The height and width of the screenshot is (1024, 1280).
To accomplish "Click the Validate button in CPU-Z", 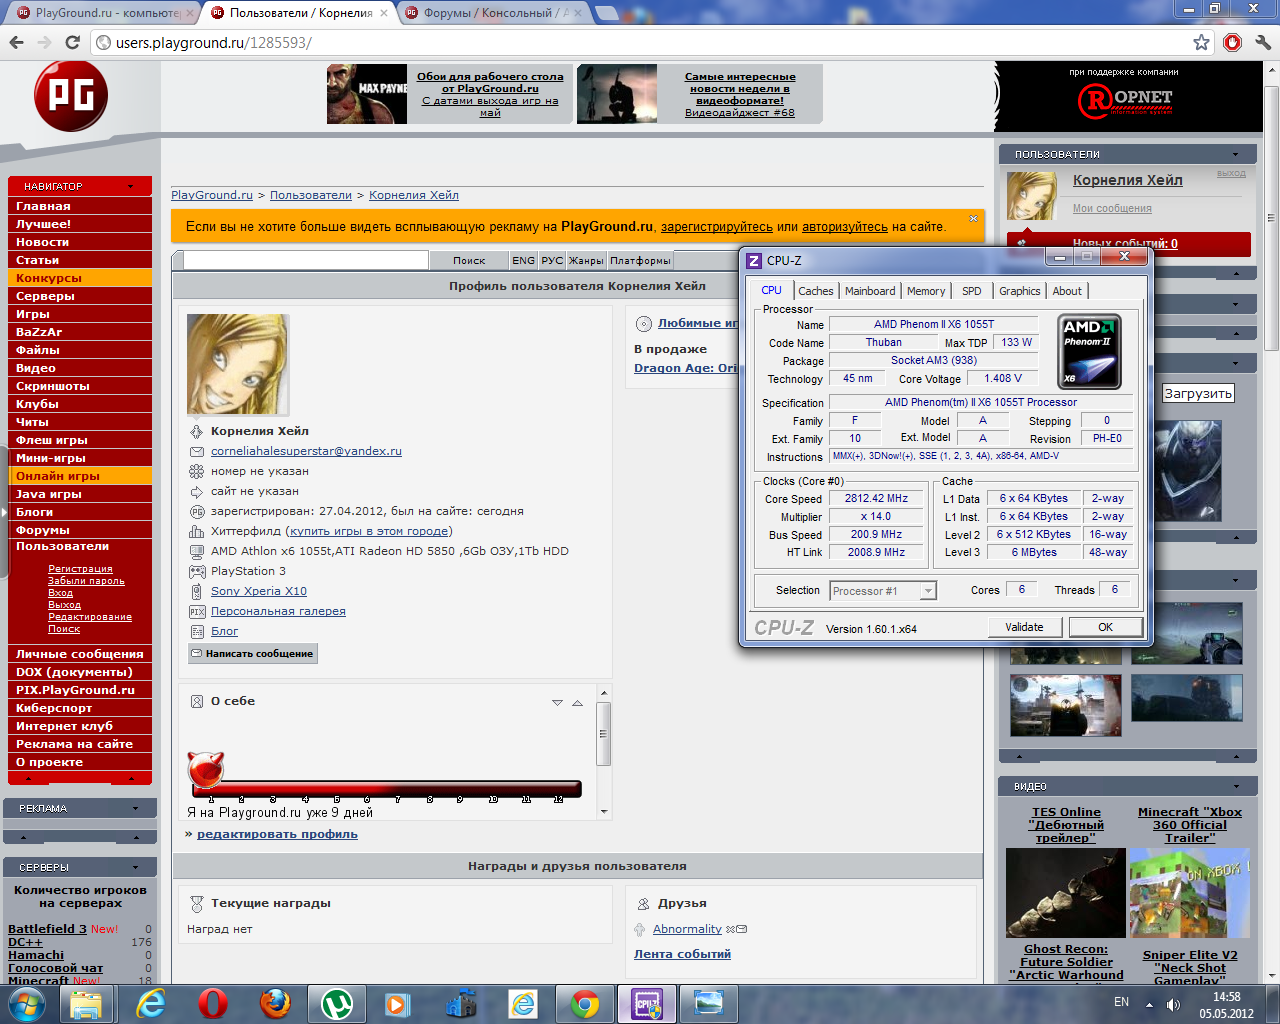I will coord(1024,627).
